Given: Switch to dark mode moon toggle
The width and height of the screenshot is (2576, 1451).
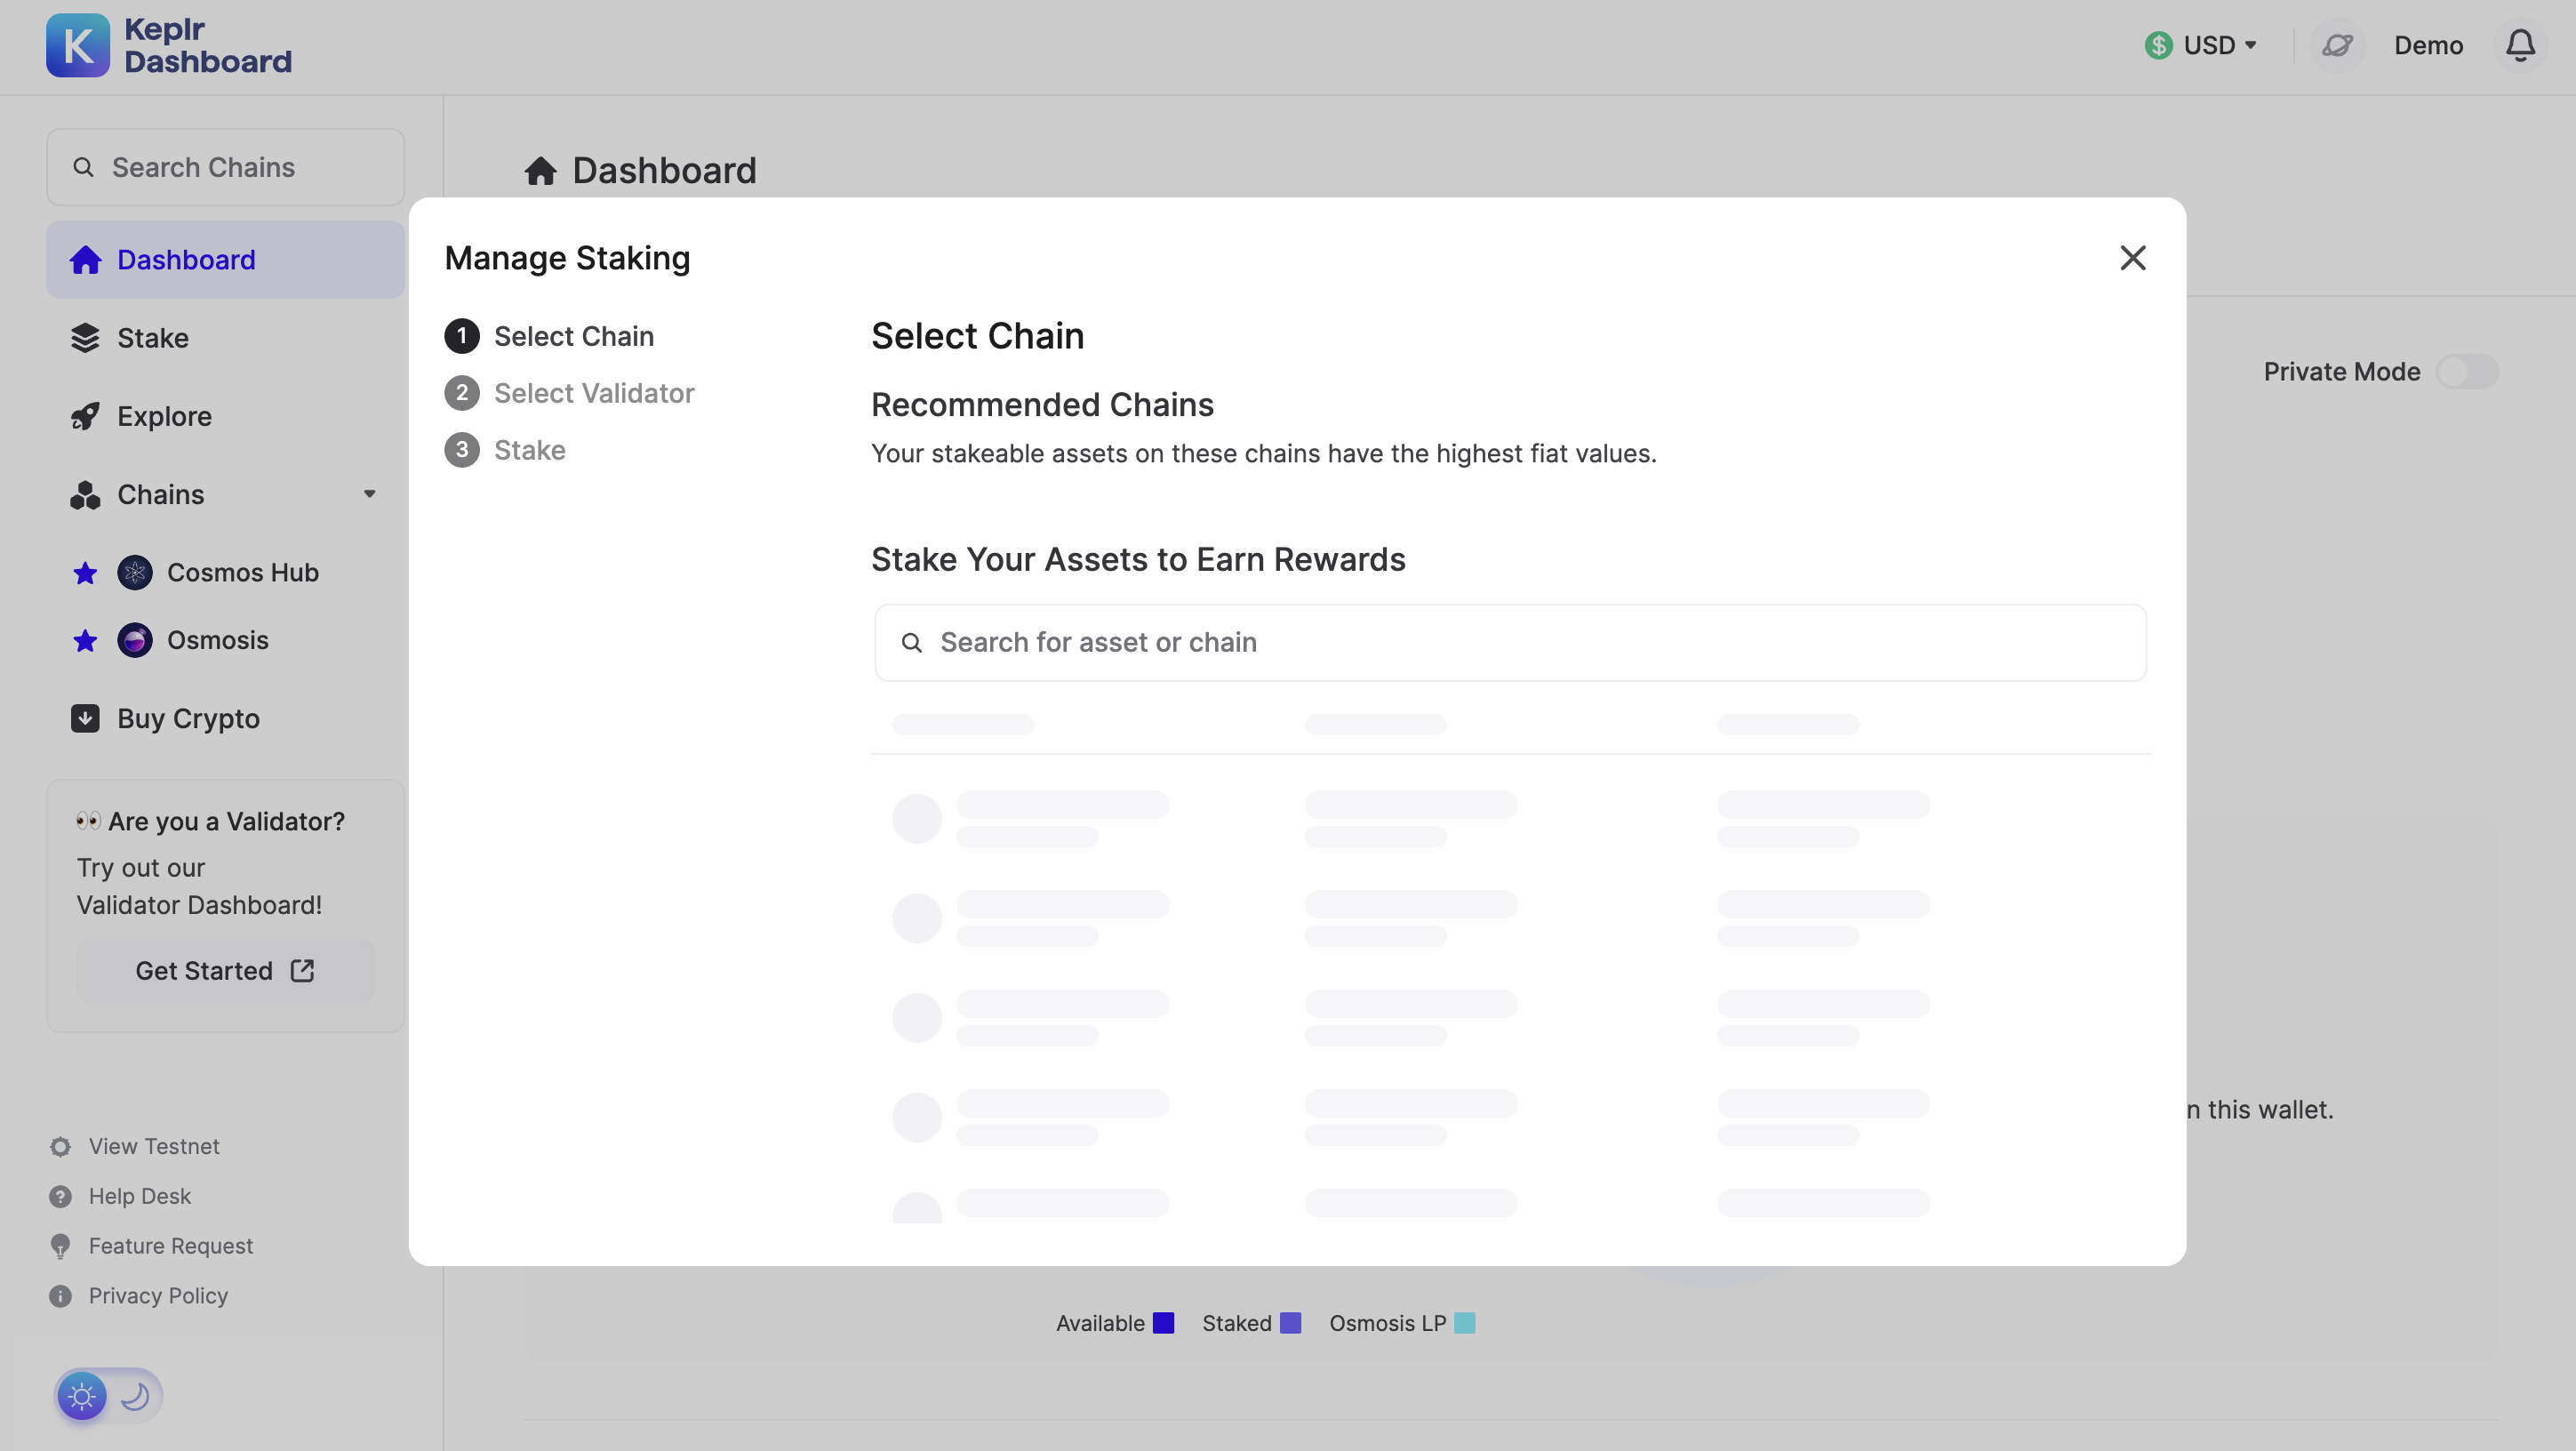Looking at the screenshot, I should coord(135,1396).
